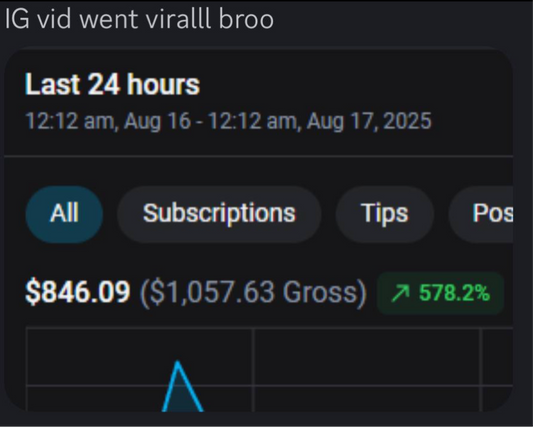Click the 578.2% growth percentage
Viewport: 533px width, 427px height.
pyautogui.click(x=454, y=293)
